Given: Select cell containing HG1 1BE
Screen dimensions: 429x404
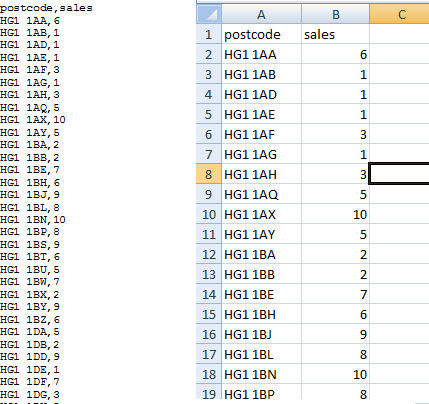Looking at the screenshot, I should coord(261,294).
